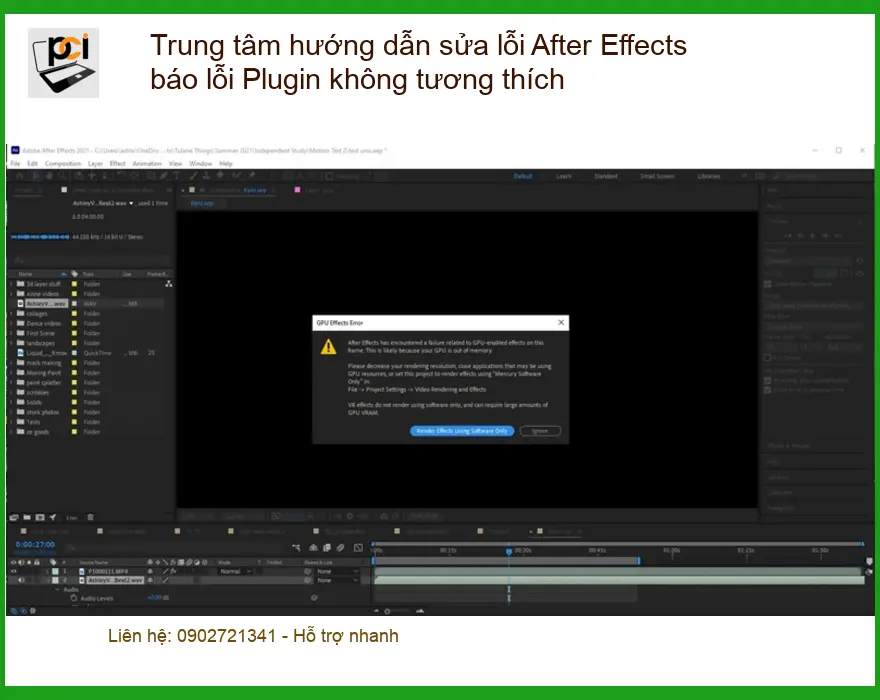Open the Window menu
Image resolution: width=880 pixels, height=700 pixels.
200,163
